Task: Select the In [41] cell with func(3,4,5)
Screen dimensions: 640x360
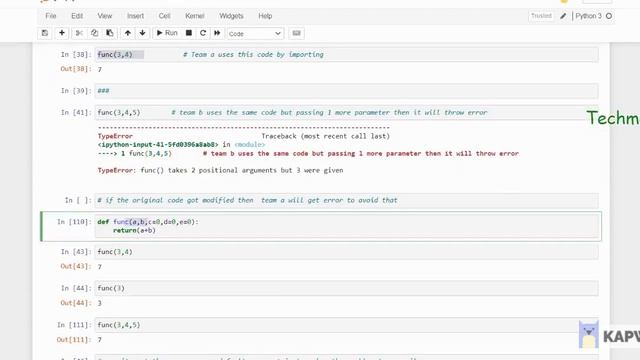Action: click(347, 112)
